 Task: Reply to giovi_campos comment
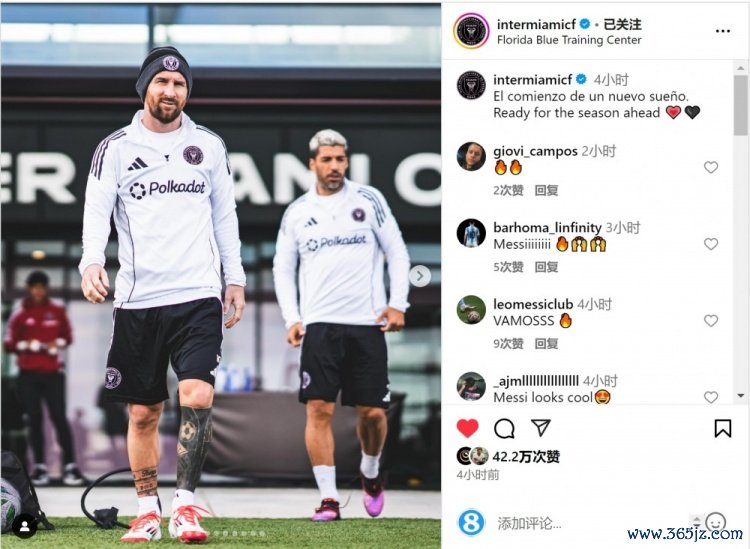[x=546, y=190]
